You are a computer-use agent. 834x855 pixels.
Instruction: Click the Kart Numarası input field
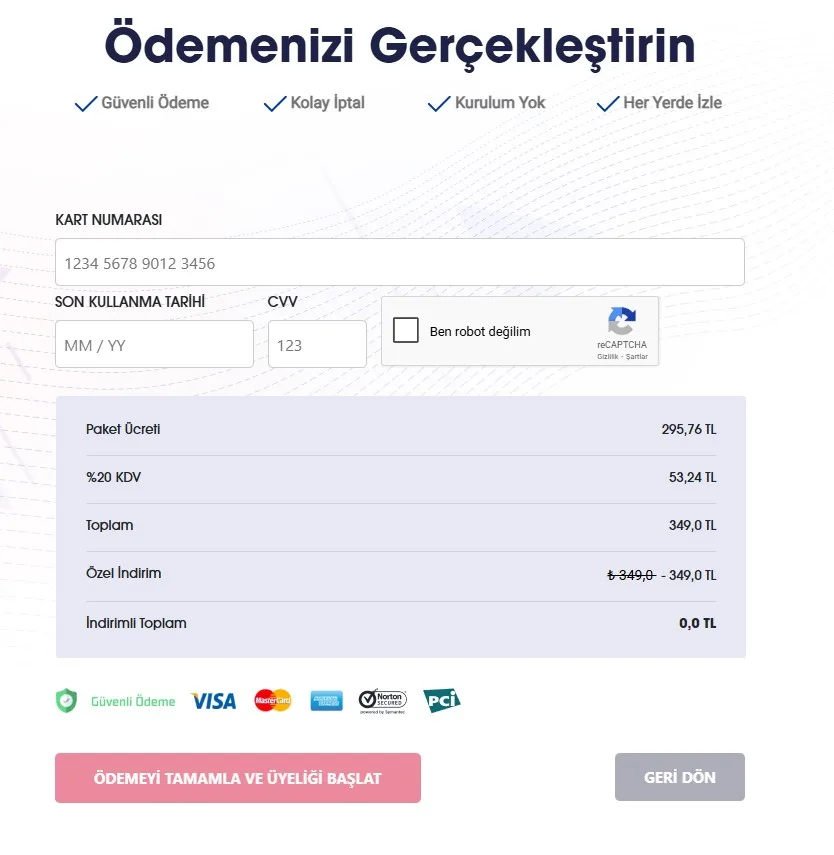pos(399,263)
